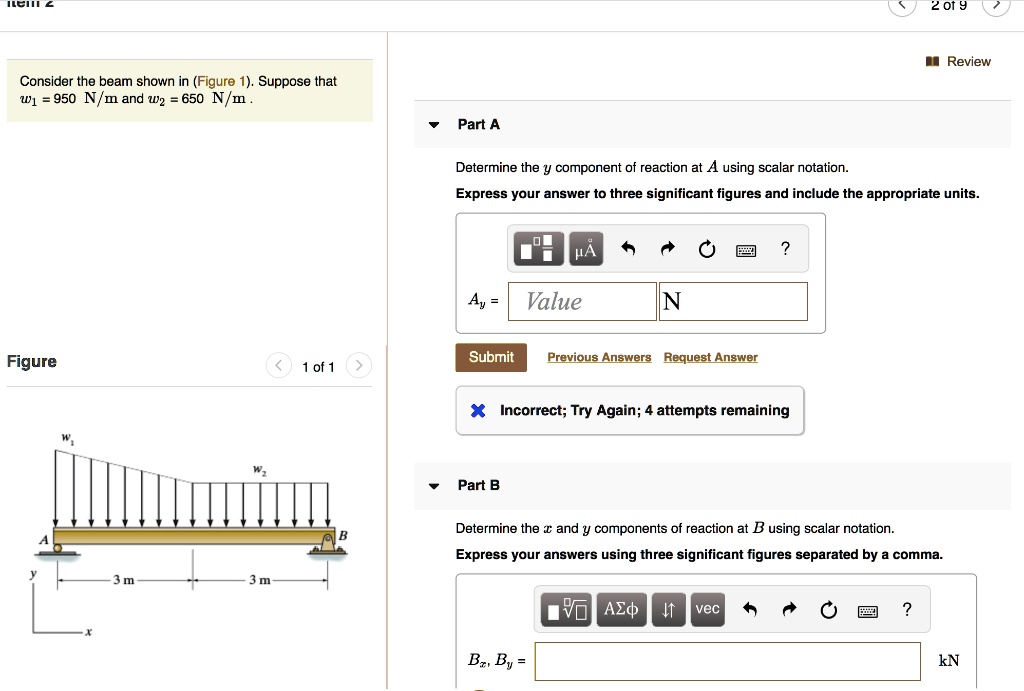Collapse the Part A section

click(x=432, y=124)
